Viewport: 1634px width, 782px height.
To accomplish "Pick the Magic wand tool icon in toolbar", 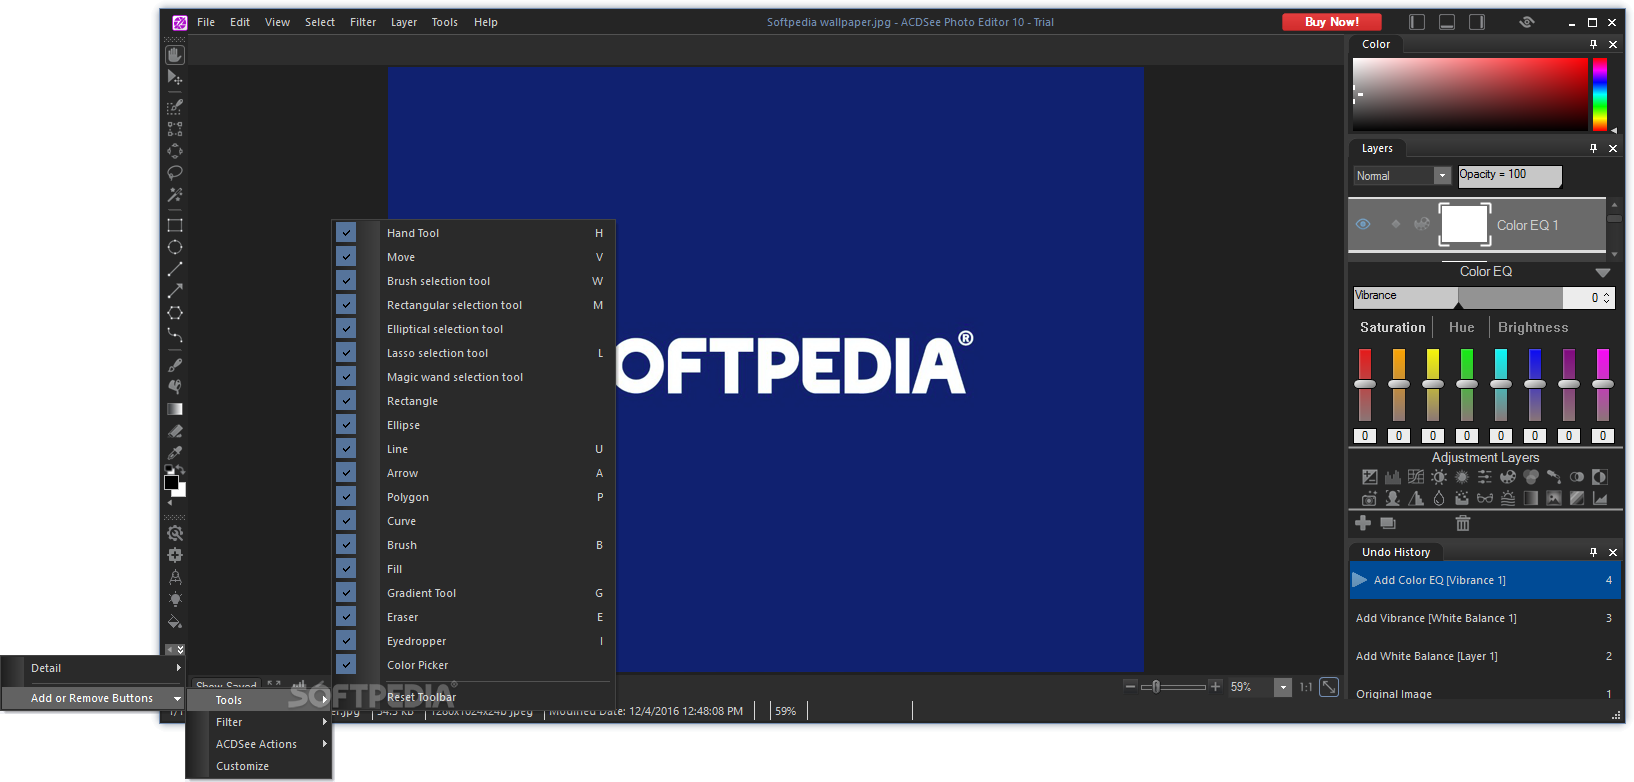I will 175,195.
